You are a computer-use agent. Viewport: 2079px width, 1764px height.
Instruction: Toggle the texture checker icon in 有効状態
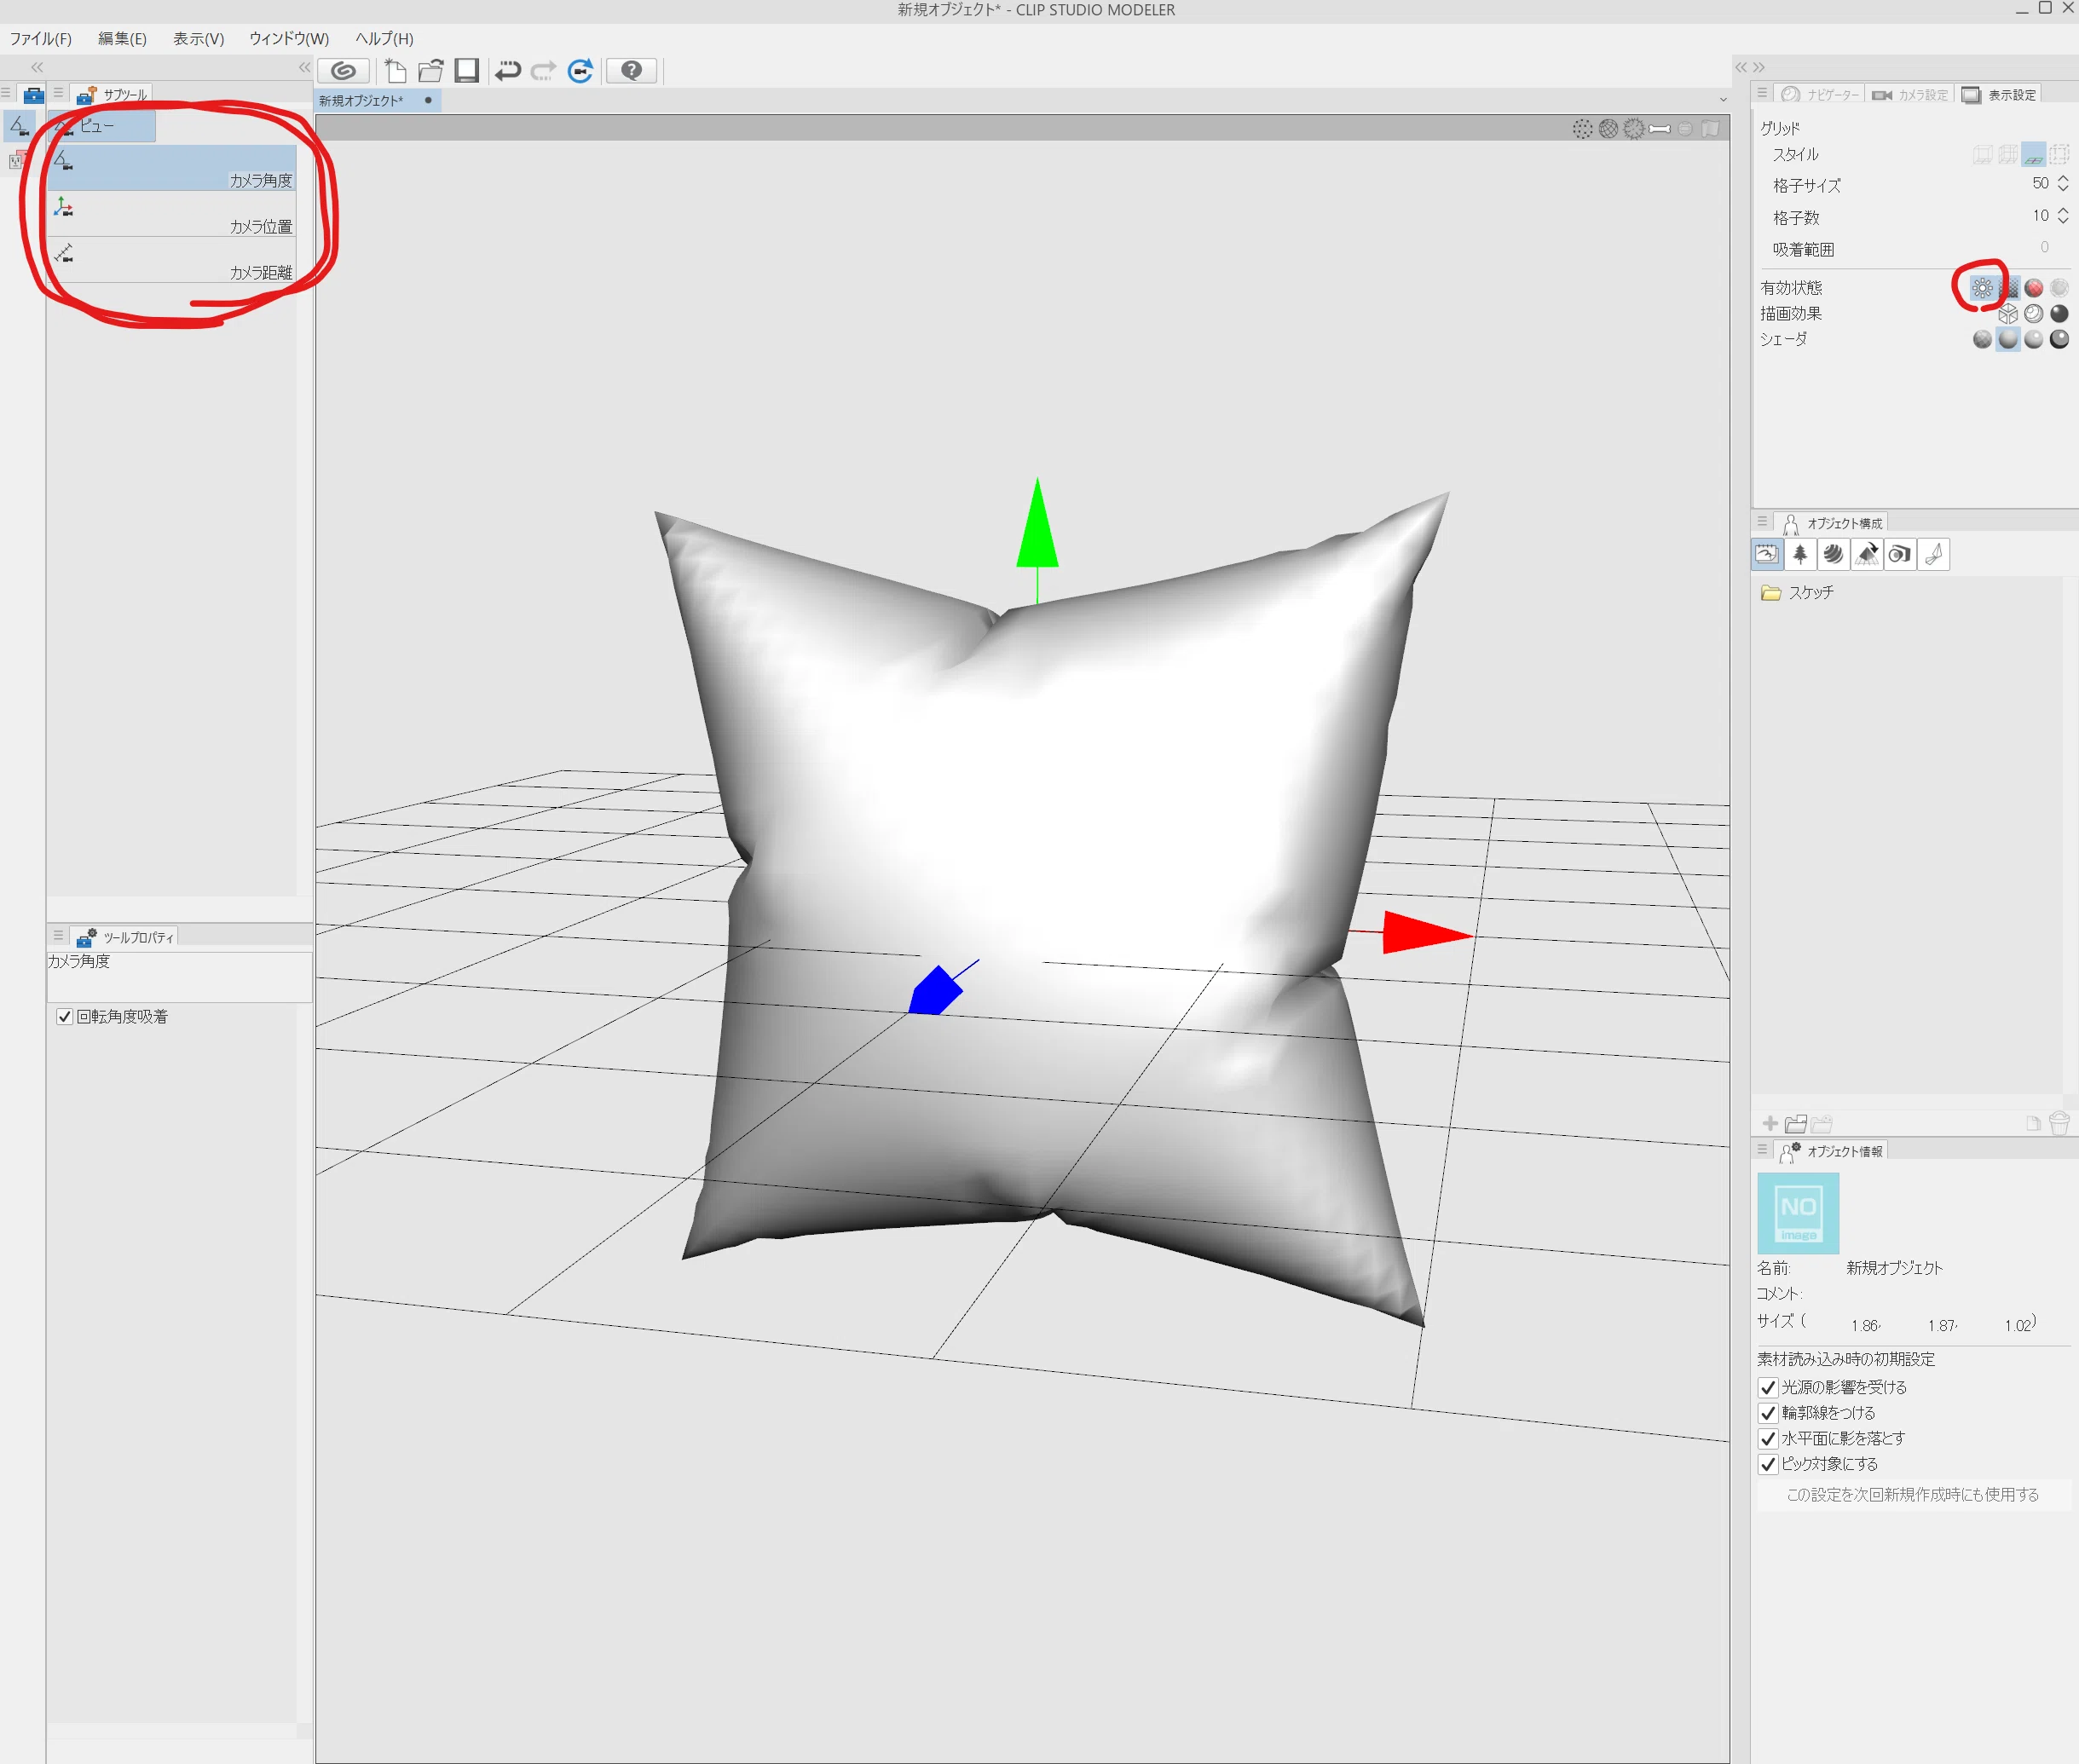[2008, 288]
